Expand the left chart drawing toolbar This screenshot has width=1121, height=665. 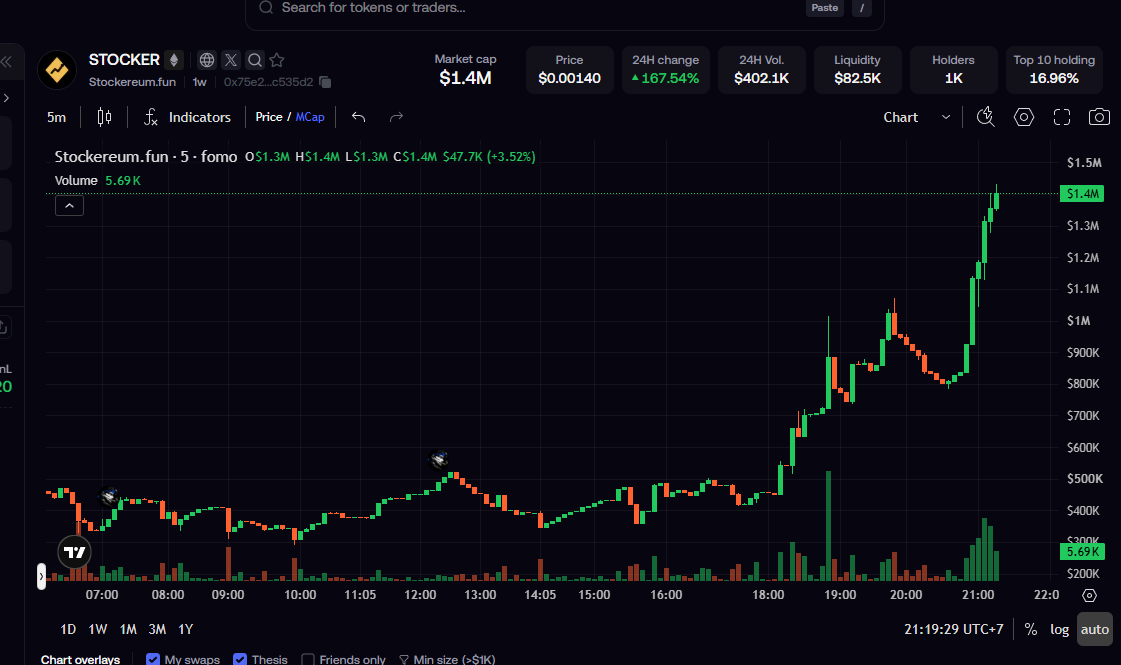coord(41,576)
